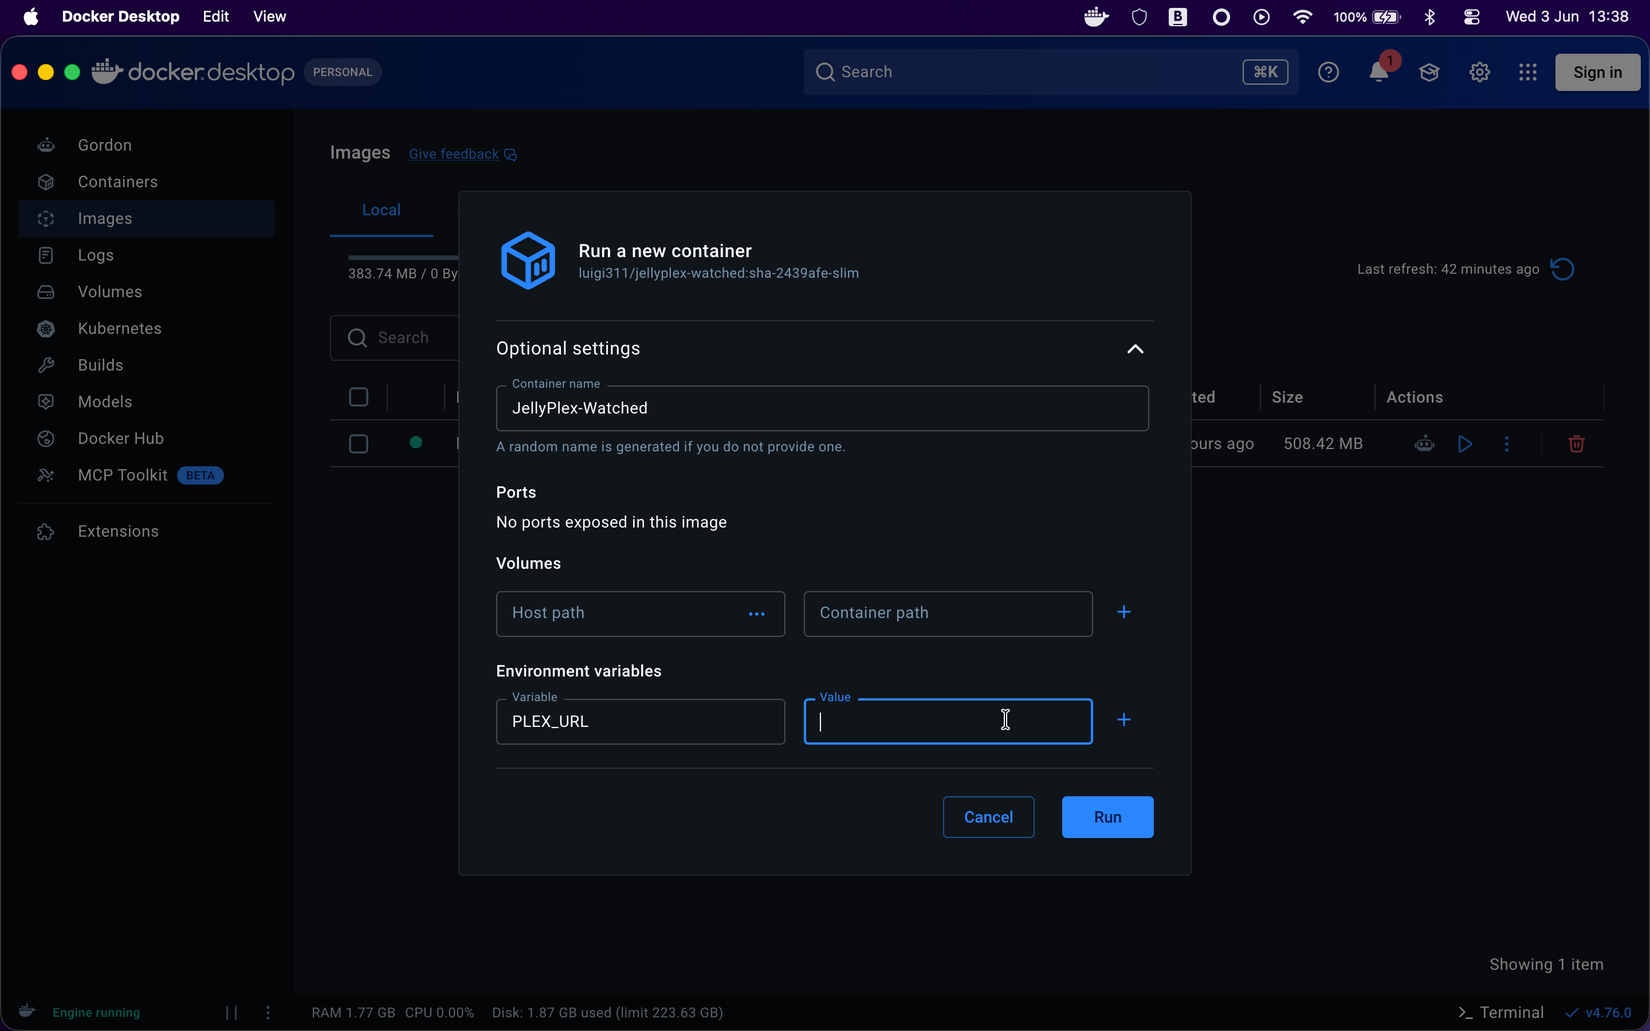The width and height of the screenshot is (1650, 1031).
Task: Sort by the Size column header
Action: click(1287, 397)
